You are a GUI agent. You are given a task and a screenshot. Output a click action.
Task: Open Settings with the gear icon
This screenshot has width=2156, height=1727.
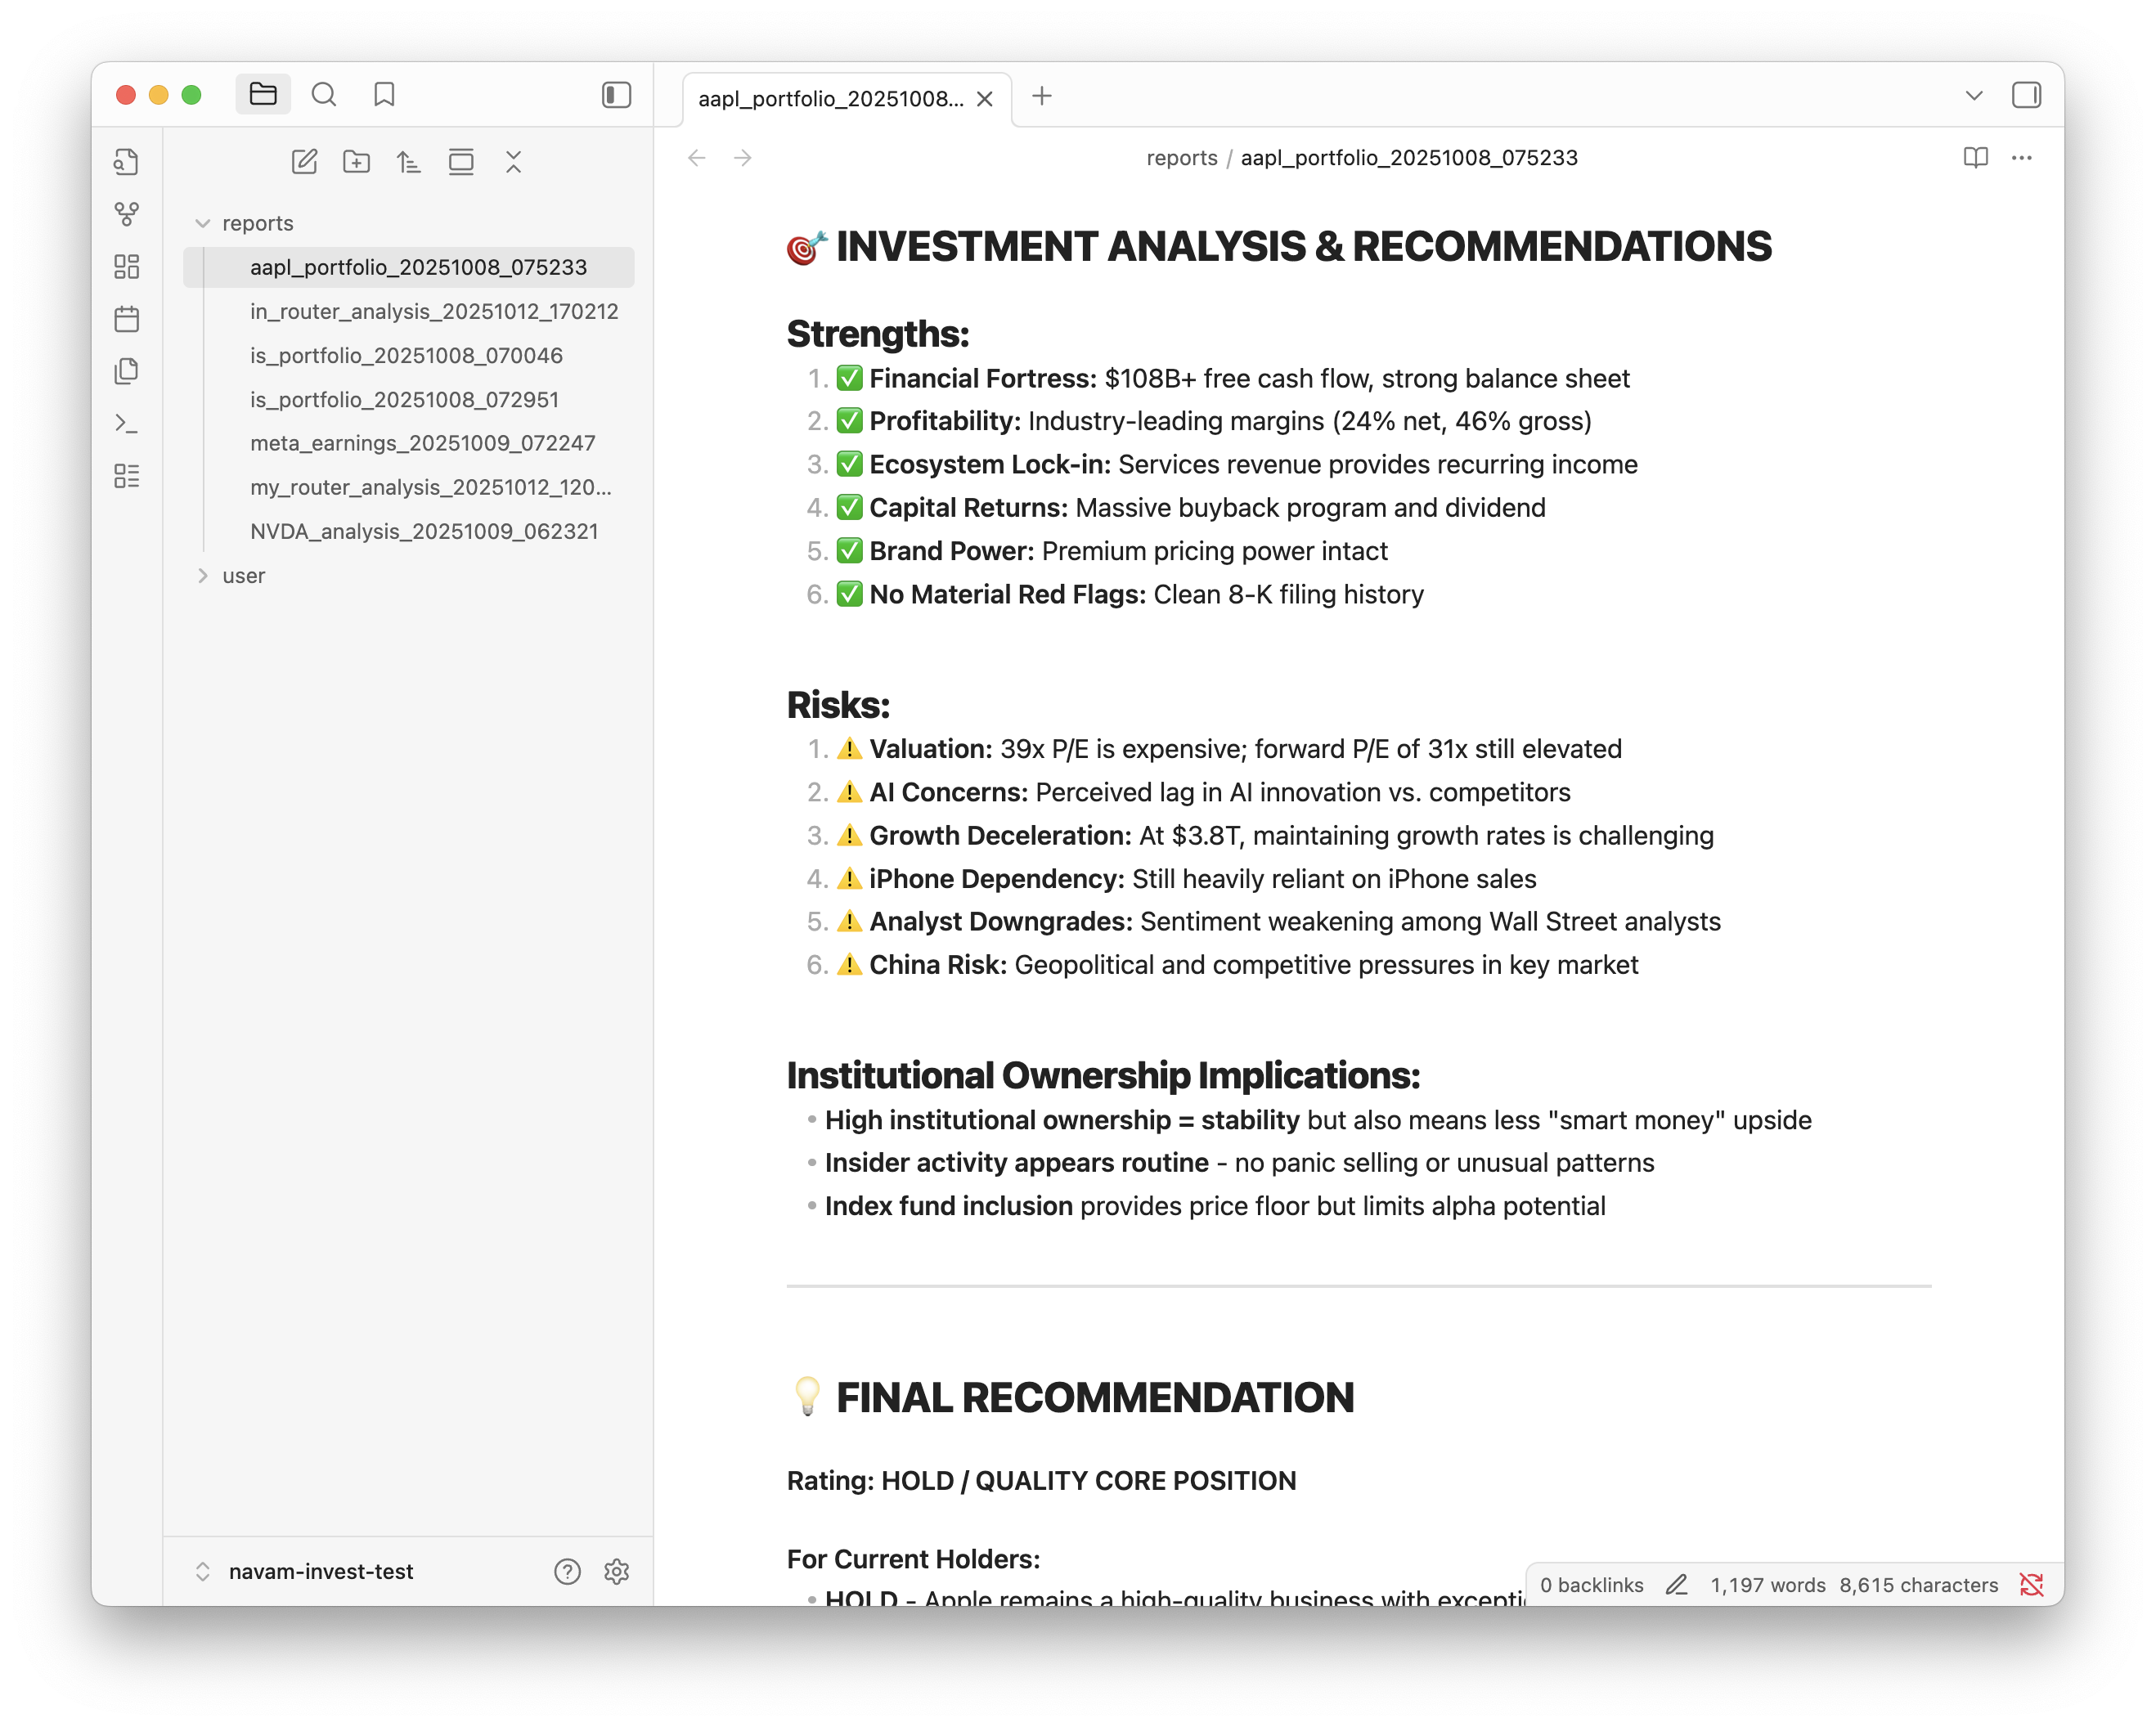617,1572
